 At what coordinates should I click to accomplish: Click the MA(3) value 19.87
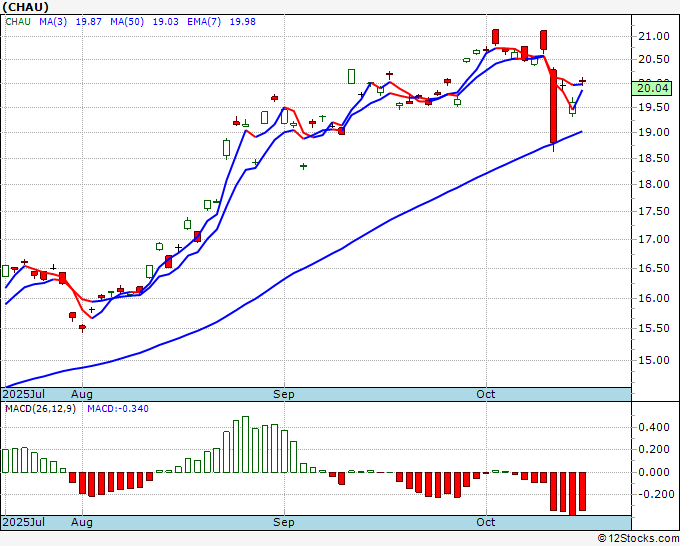click(x=88, y=22)
